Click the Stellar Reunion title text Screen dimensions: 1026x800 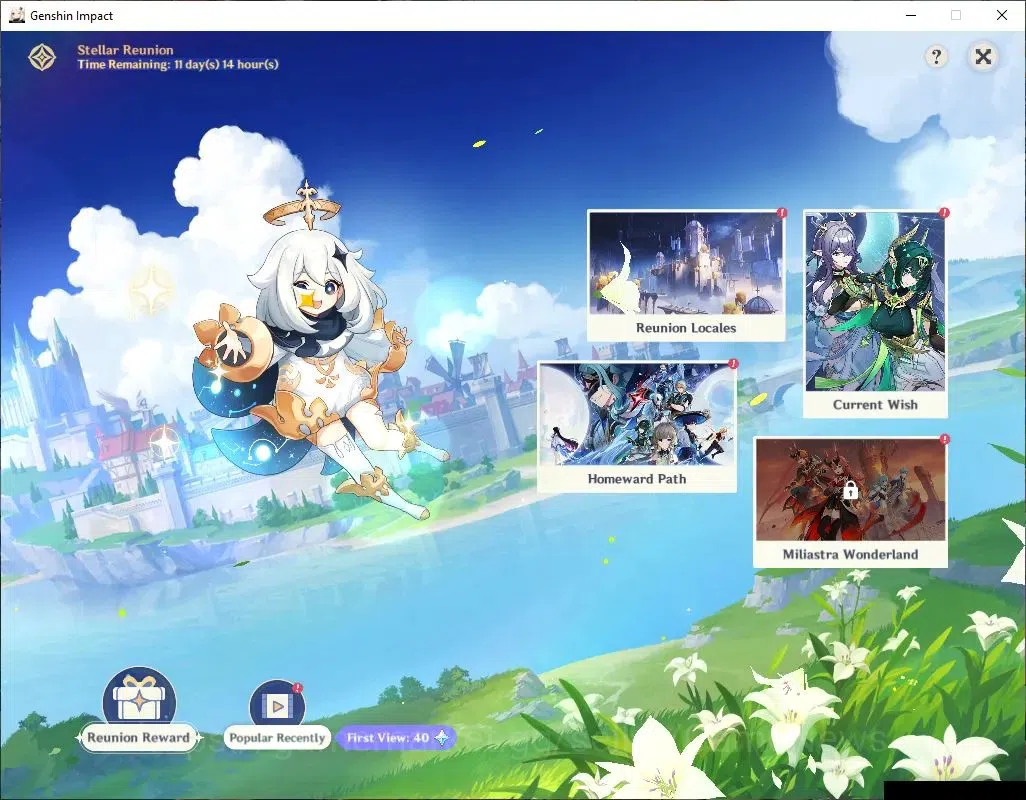click(x=125, y=50)
